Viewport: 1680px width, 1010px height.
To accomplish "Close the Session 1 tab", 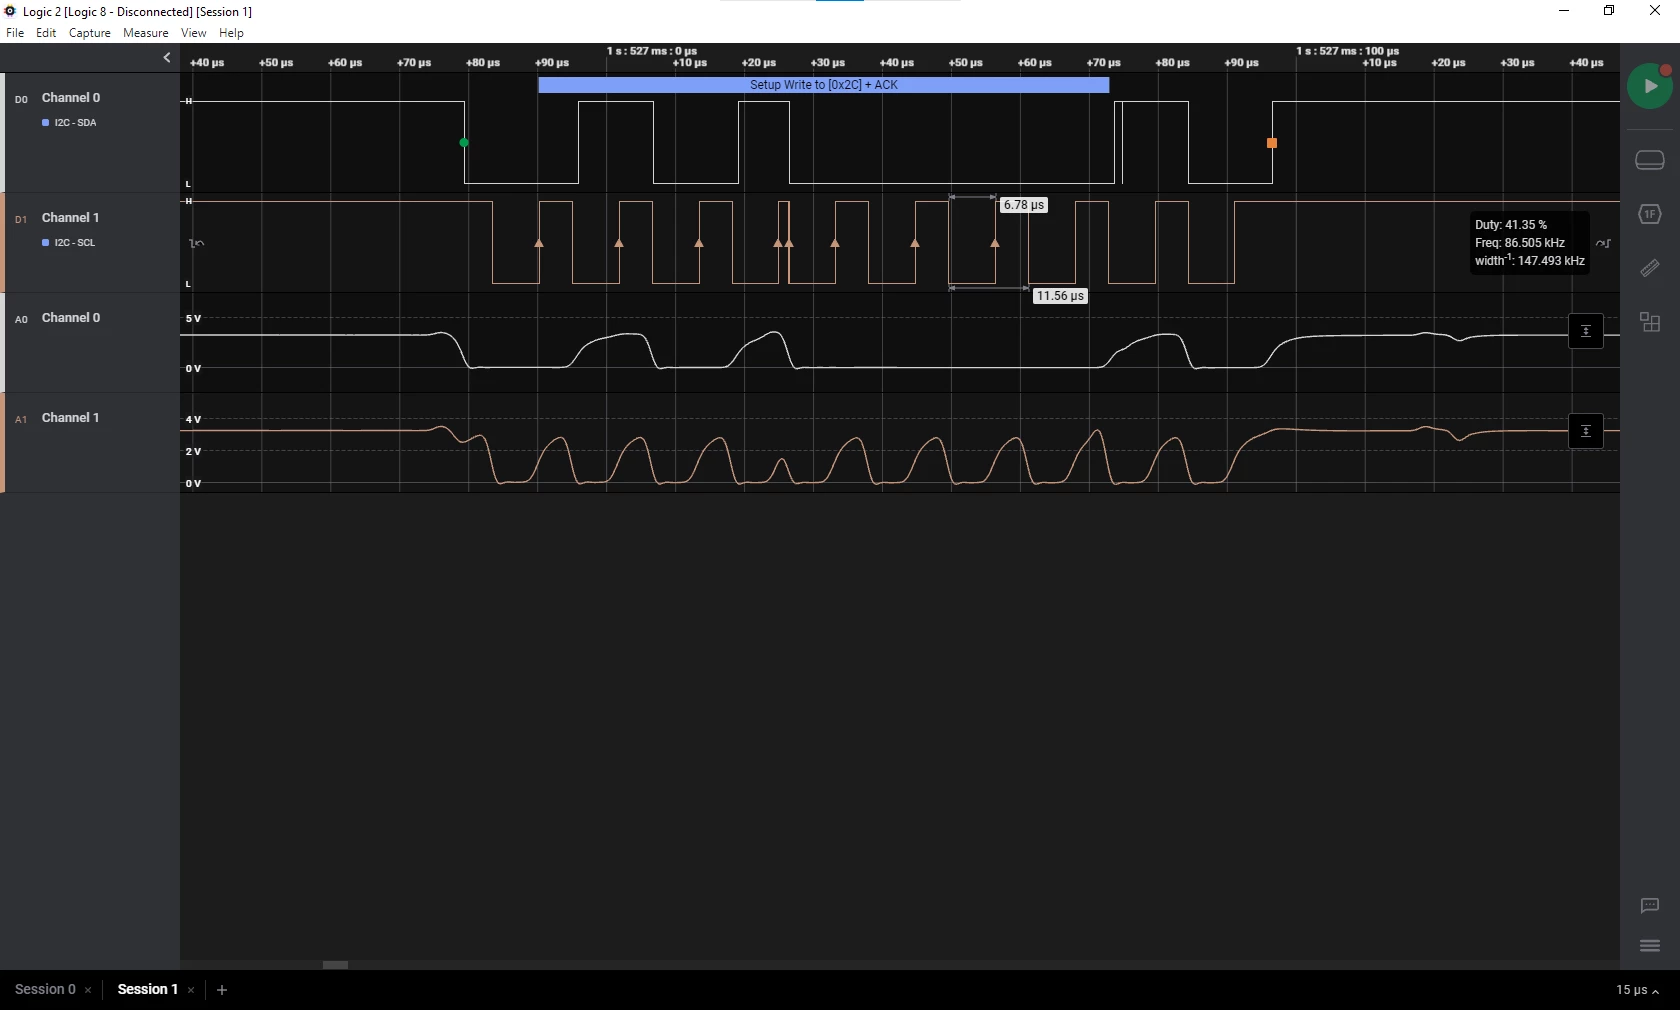I will pyautogui.click(x=191, y=990).
